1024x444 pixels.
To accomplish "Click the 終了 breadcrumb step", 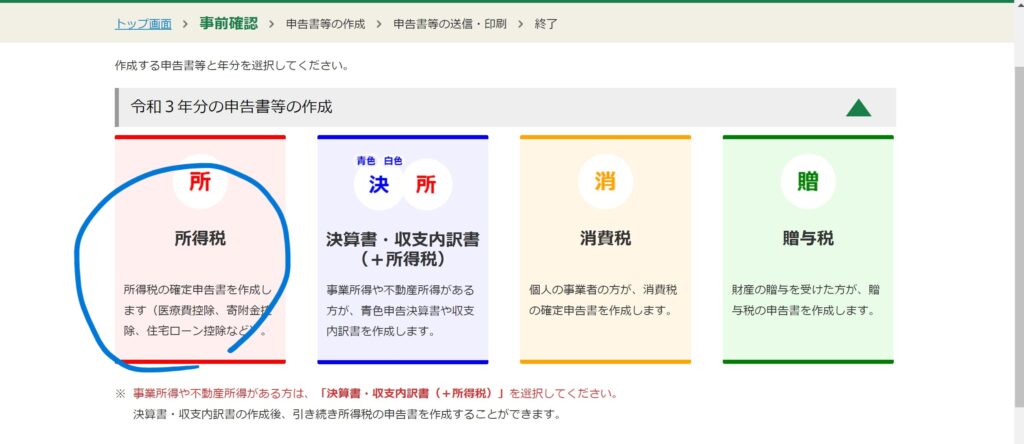I will click(546, 24).
